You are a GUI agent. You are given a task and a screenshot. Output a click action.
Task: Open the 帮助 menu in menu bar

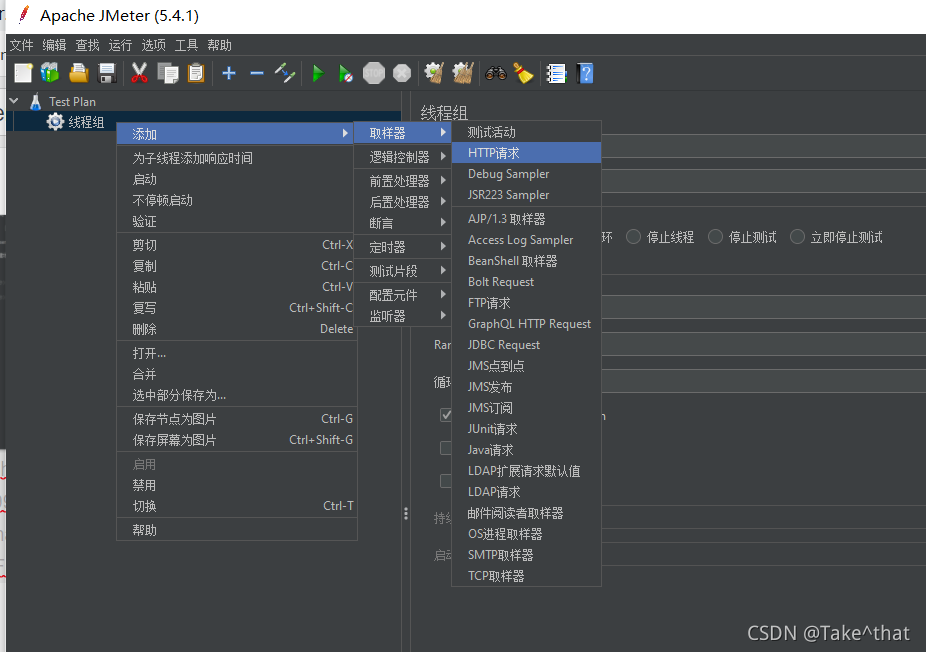[219, 45]
